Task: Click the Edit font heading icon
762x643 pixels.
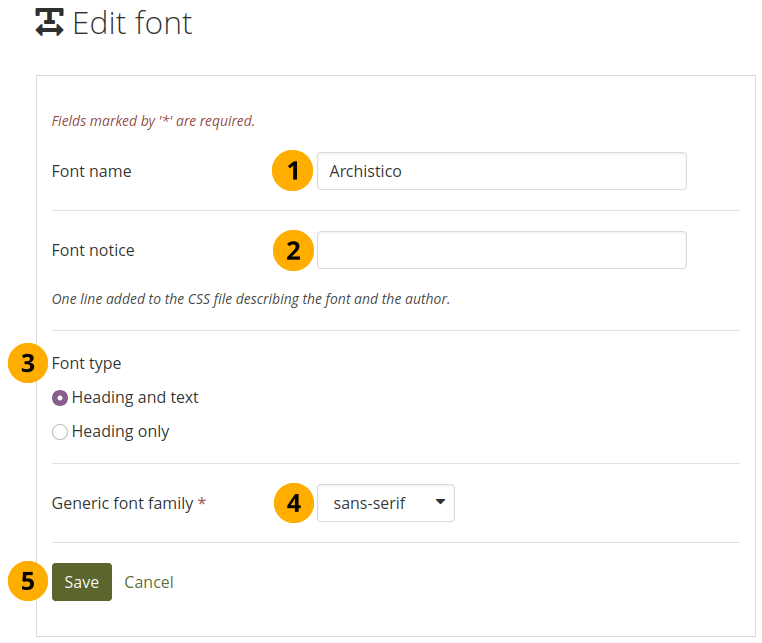Action: 49,22
